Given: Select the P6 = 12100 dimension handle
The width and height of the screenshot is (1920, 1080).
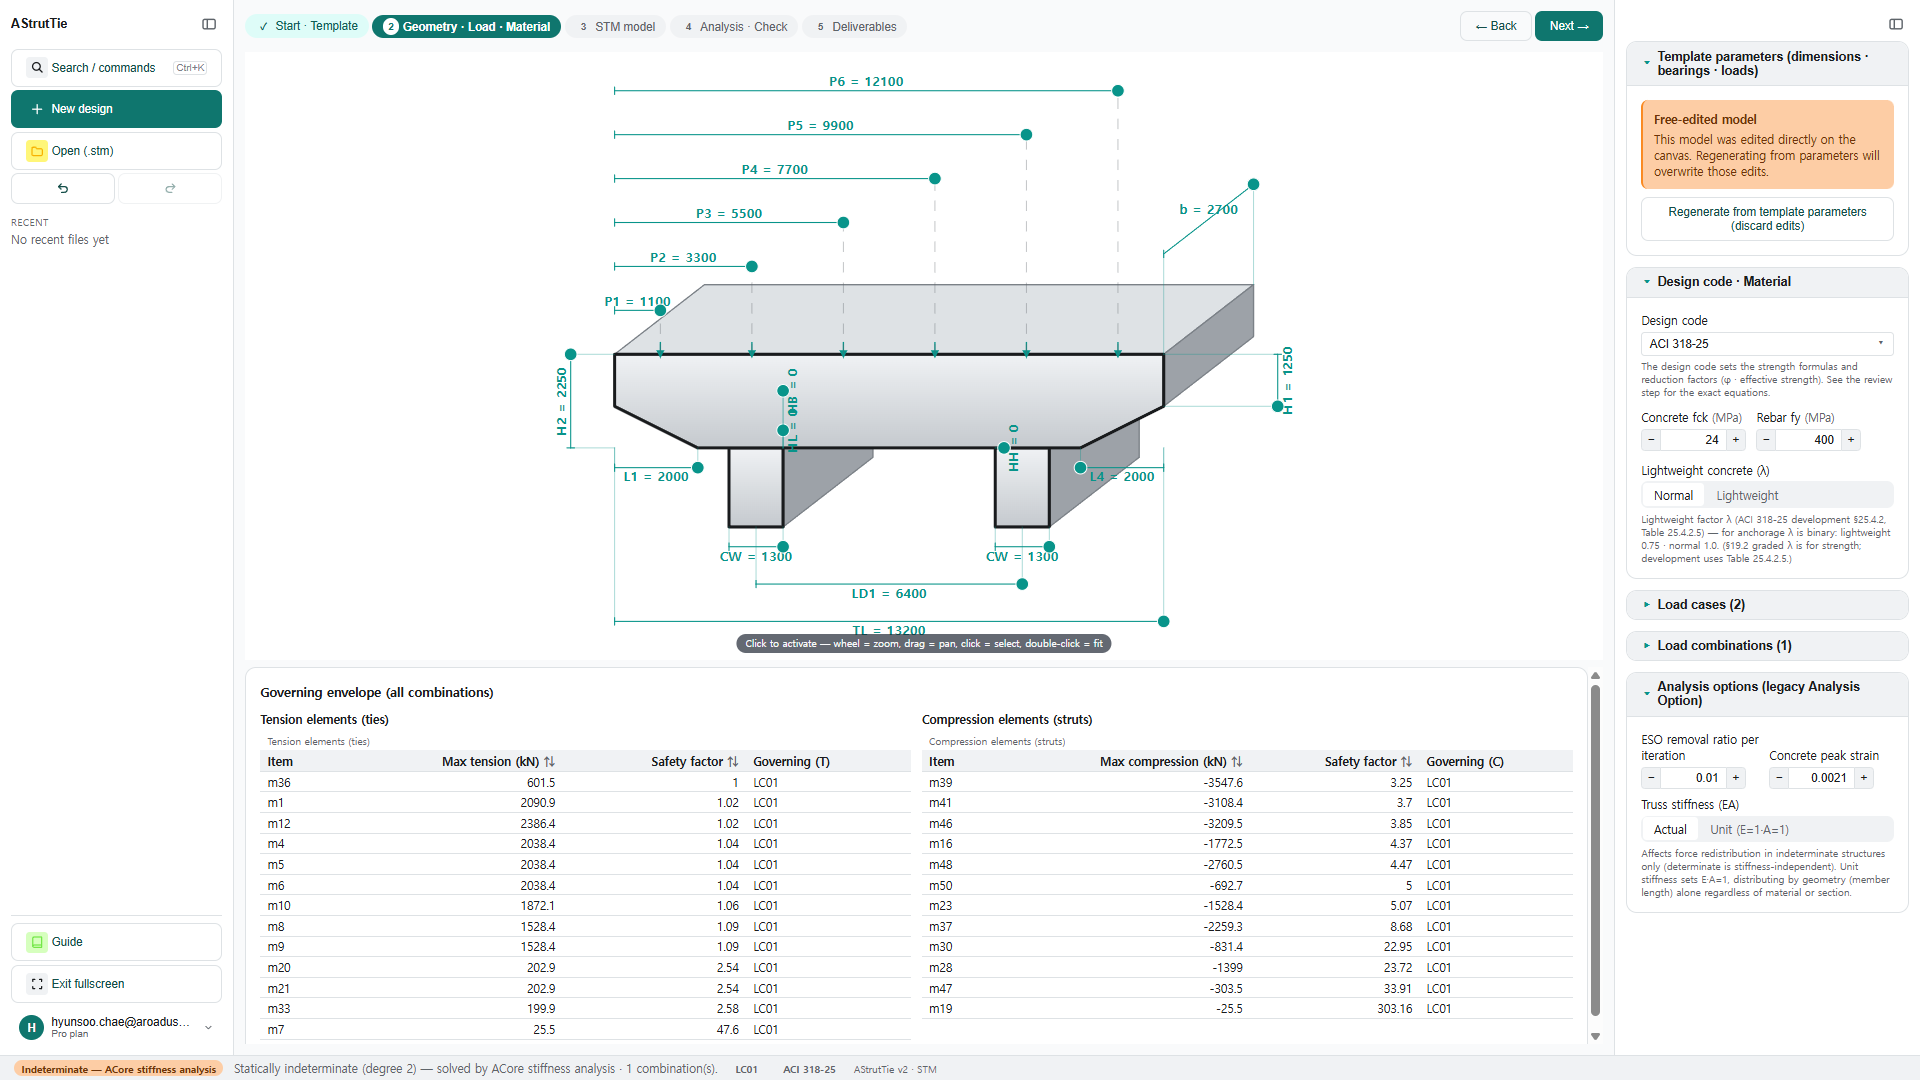Looking at the screenshot, I should click(1118, 91).
